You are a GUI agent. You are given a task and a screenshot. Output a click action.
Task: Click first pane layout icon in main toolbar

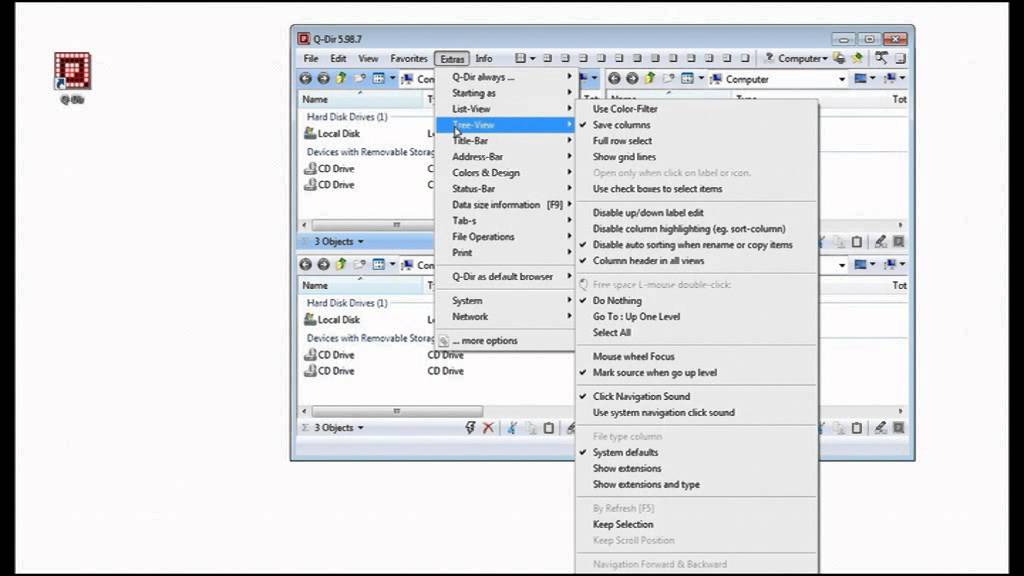click(520, 58)
